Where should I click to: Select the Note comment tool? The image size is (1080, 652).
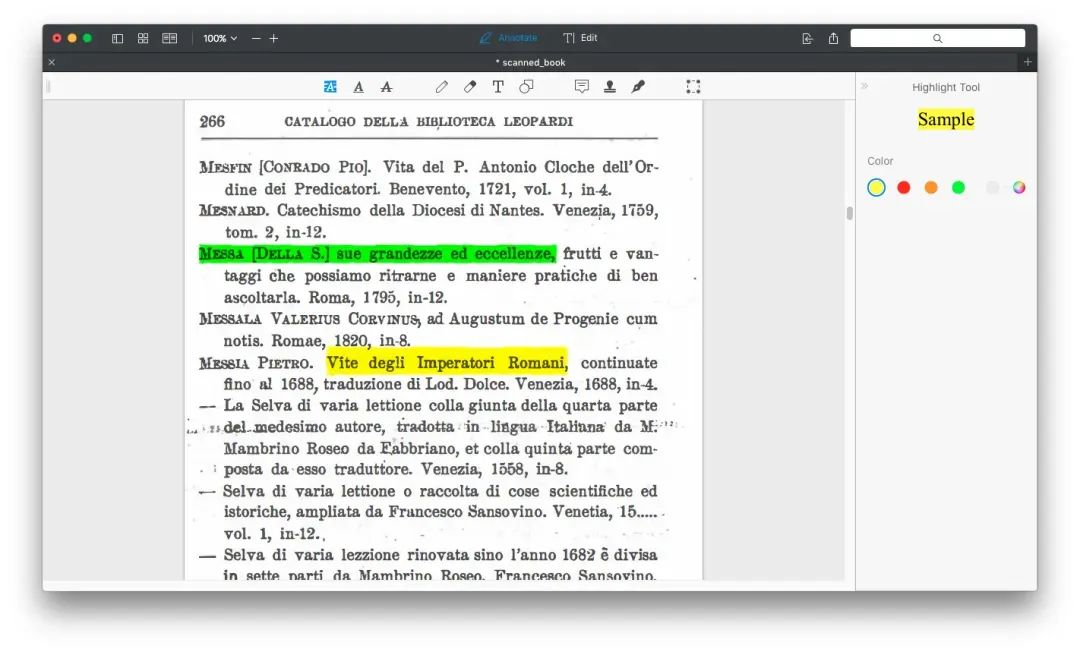(582, 87)
